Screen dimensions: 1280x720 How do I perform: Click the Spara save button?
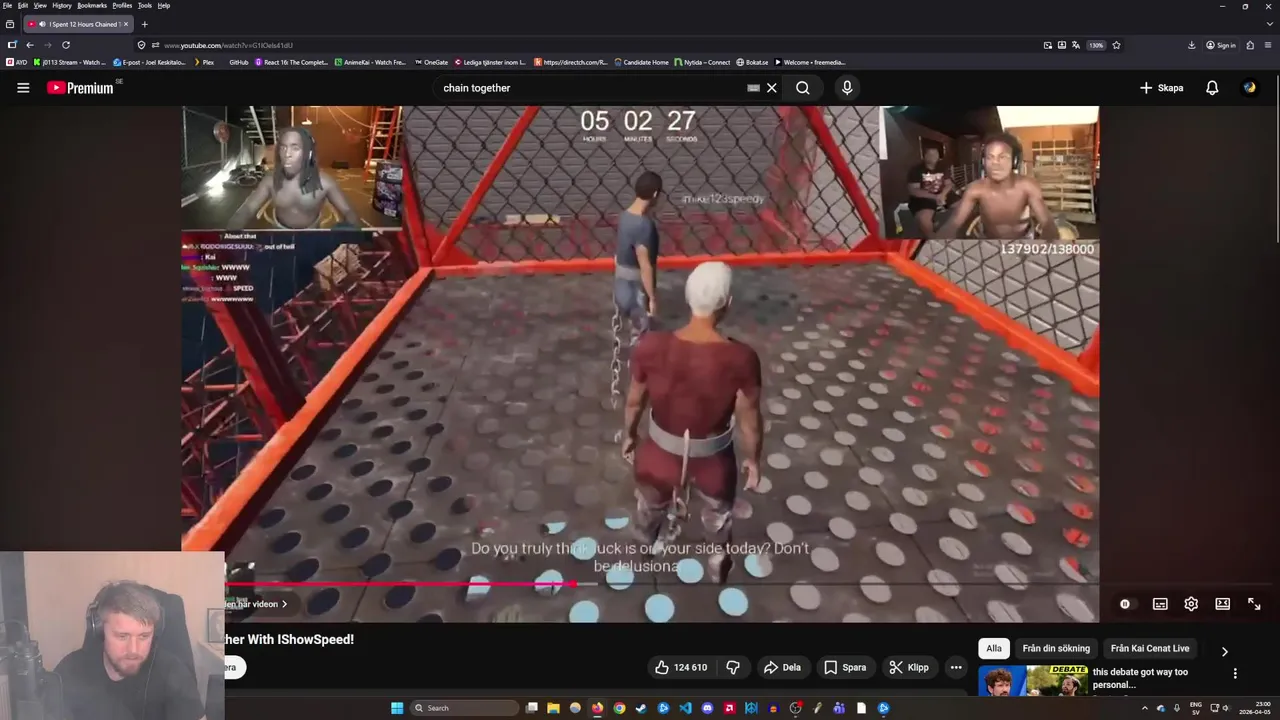point(845,667)
